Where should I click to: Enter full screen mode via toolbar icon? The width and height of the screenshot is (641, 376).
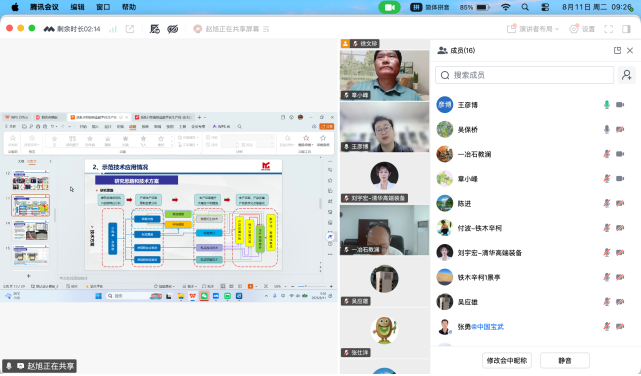[x=608, y=29]
